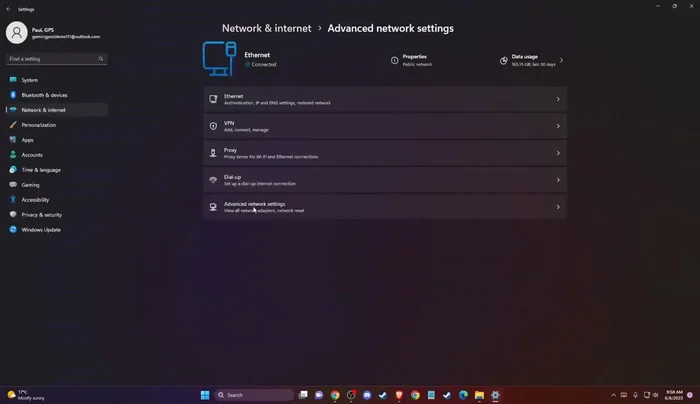Viewport: 700px width, 404px height.
Task: Open the taskbar clock and date
Action: 674,395
